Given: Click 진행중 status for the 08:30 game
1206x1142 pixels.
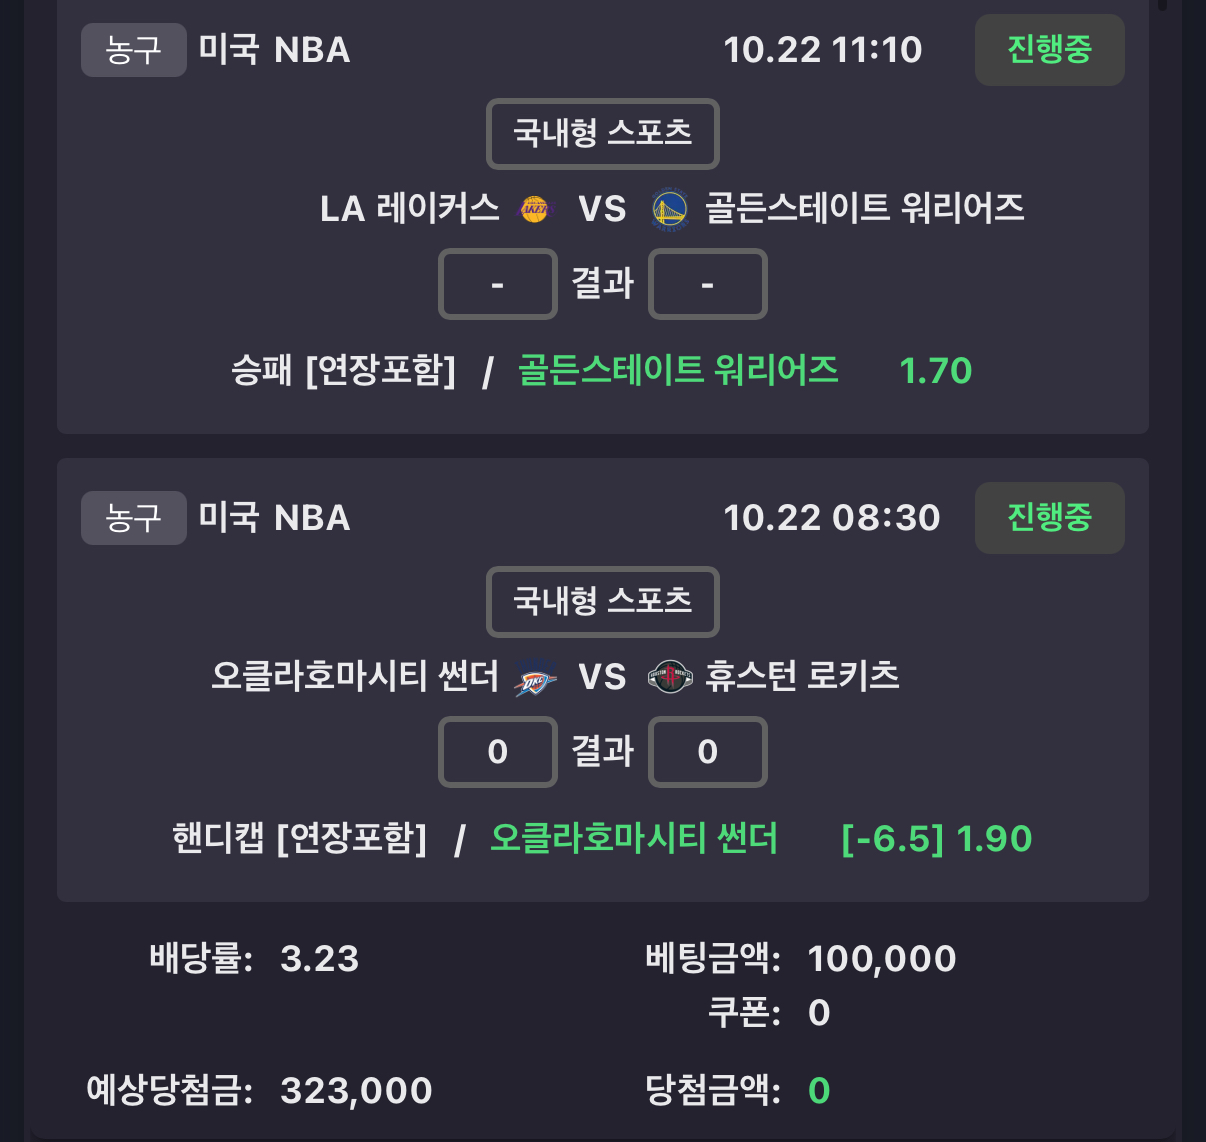Looking at the screenshot, I should (x=1049, y=518).
